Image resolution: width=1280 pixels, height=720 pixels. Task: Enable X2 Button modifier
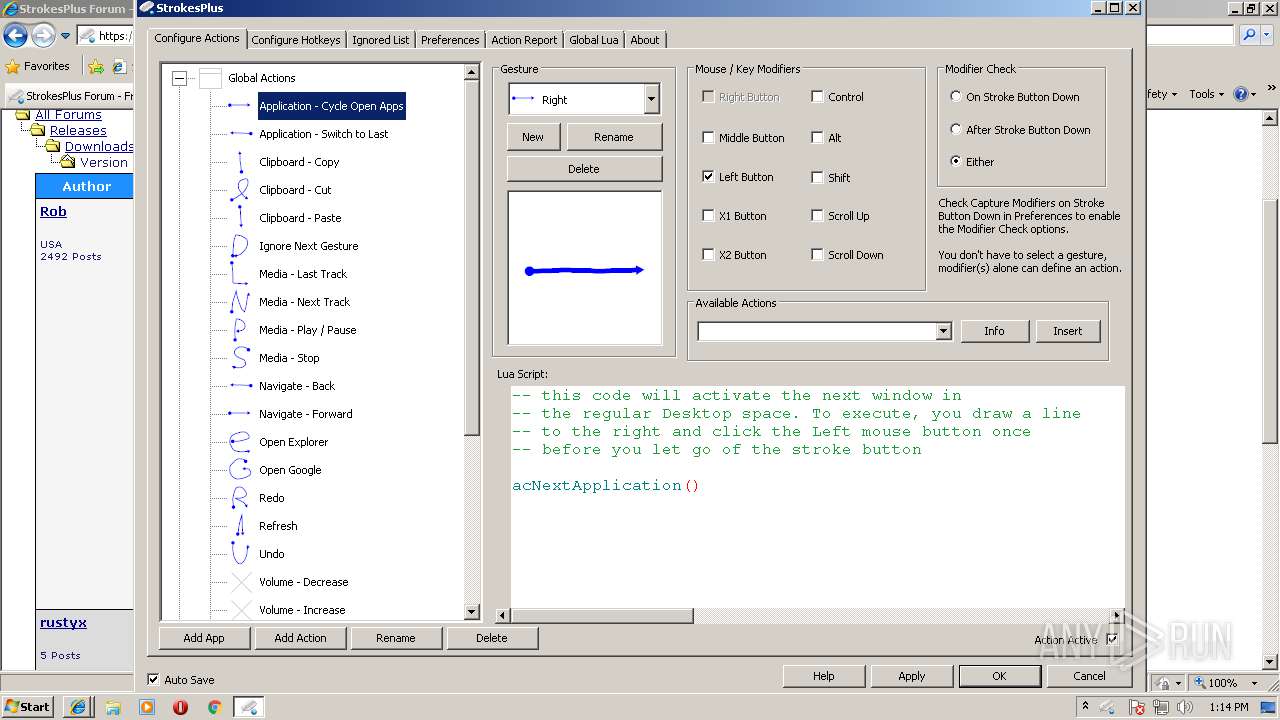pyautogui.click(x=709, y=255)
